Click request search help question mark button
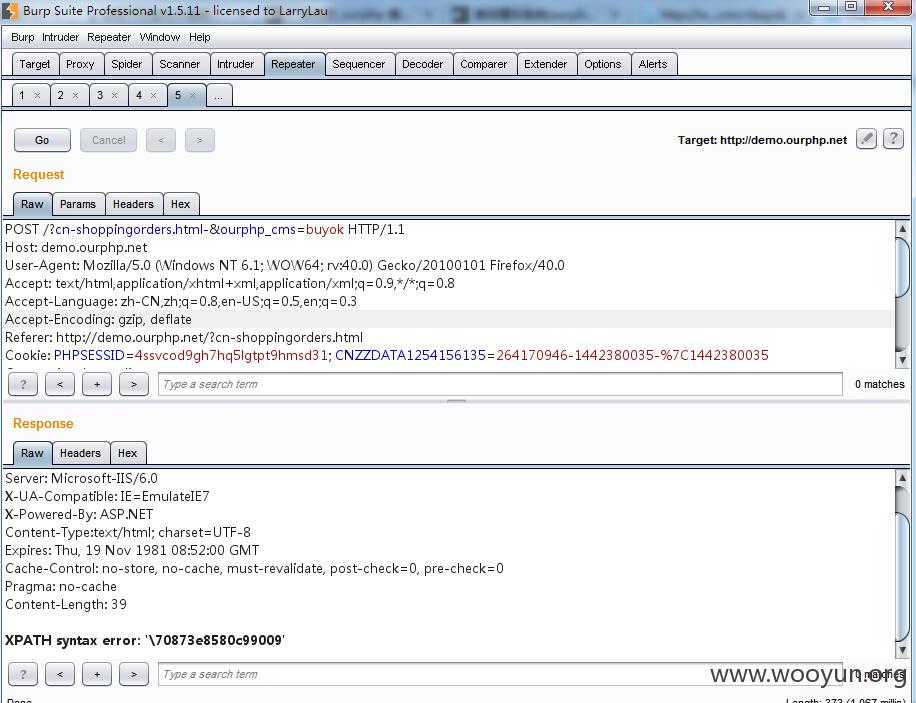The width and height of the screenshot is (916, 703). point(23,384)
